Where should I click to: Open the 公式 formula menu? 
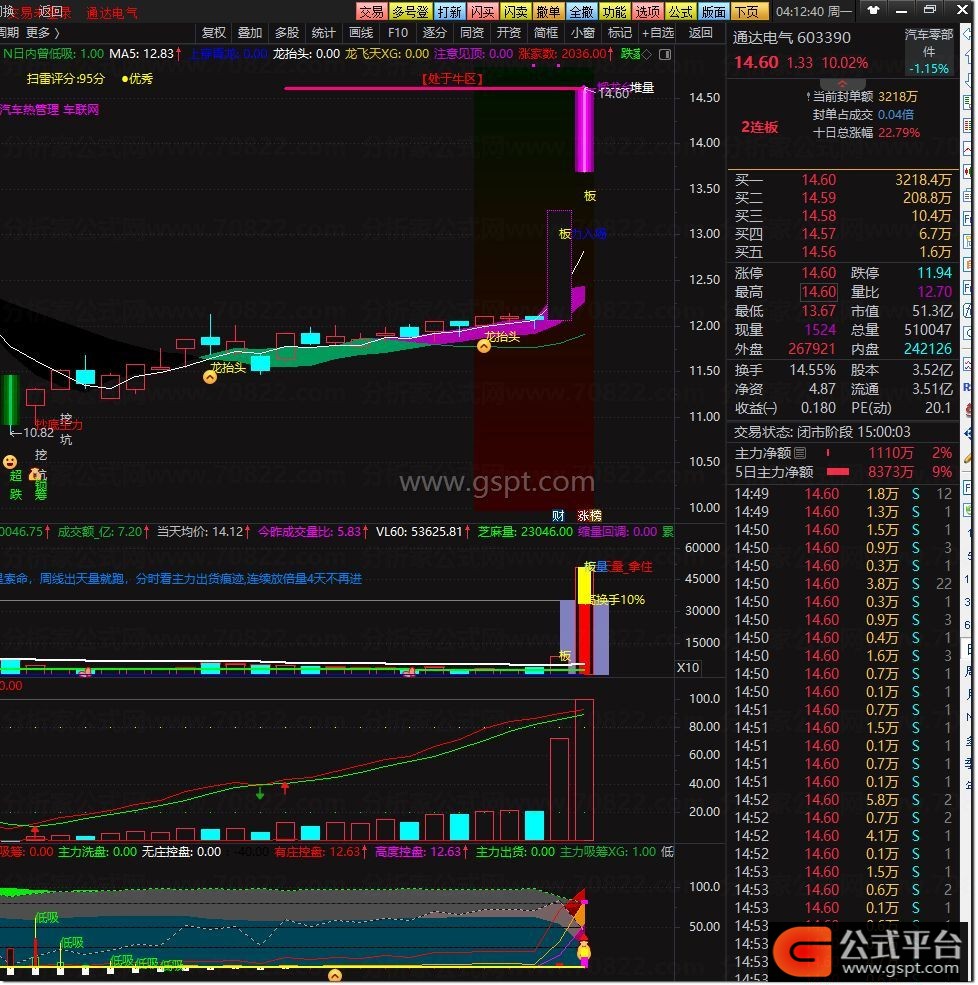(680, 12)
